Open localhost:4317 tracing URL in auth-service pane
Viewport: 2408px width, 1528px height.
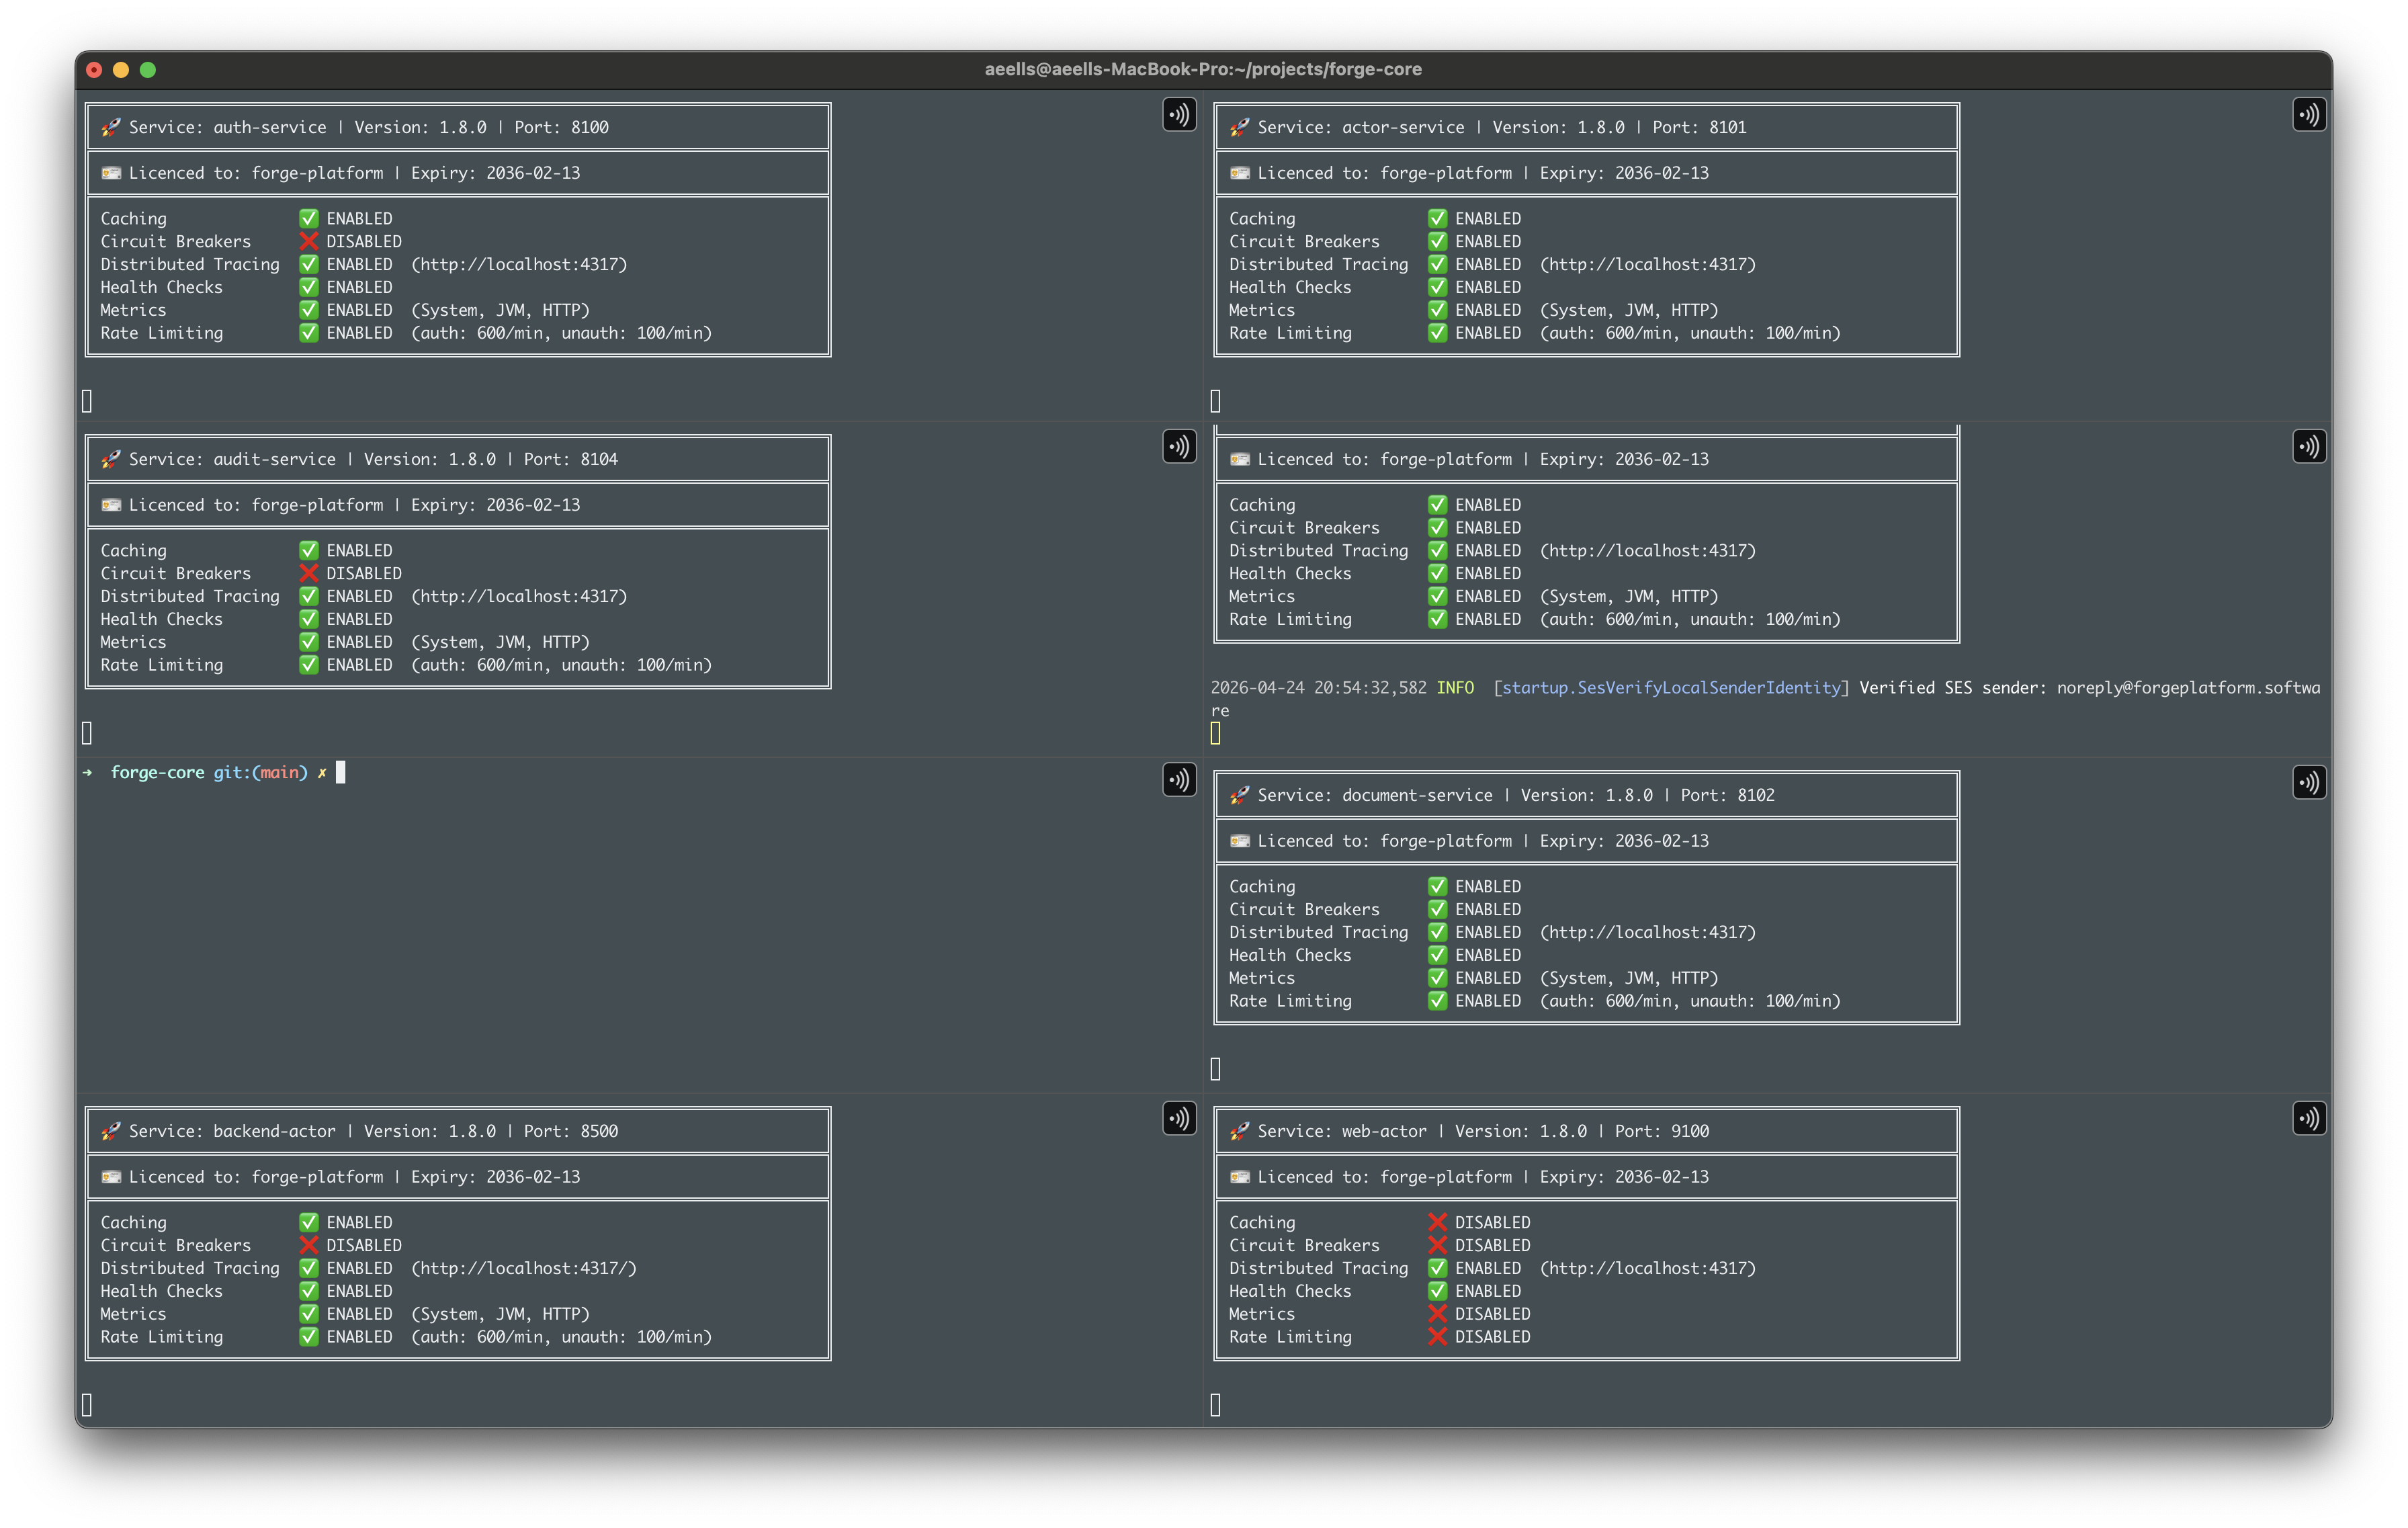(x=520, y=264)
